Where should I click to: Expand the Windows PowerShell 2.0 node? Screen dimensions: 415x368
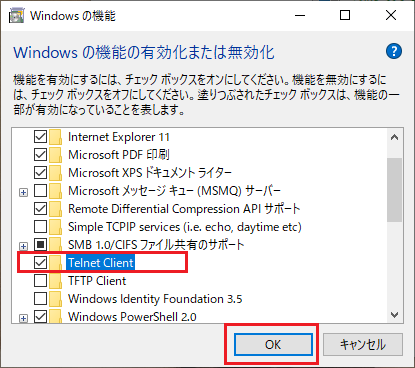[x=23, y=319]
